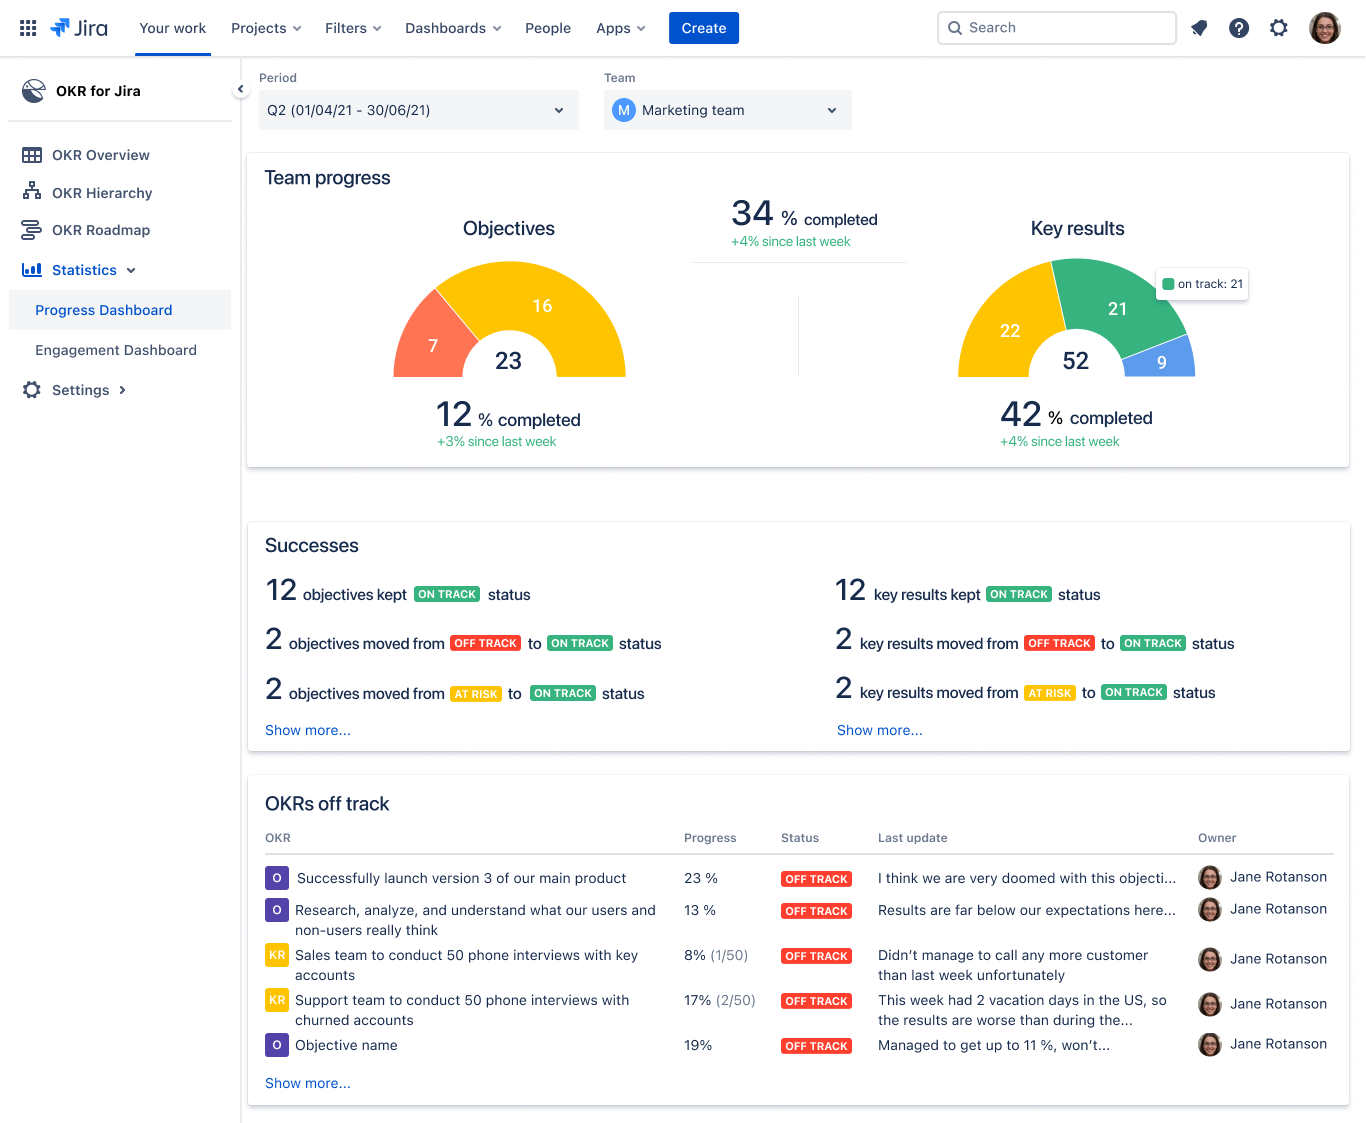The height and width of the screenshot is (1123, 1366).
Task: Expand the Settings section
Action: pyautogui.click(x=80, y=390)
